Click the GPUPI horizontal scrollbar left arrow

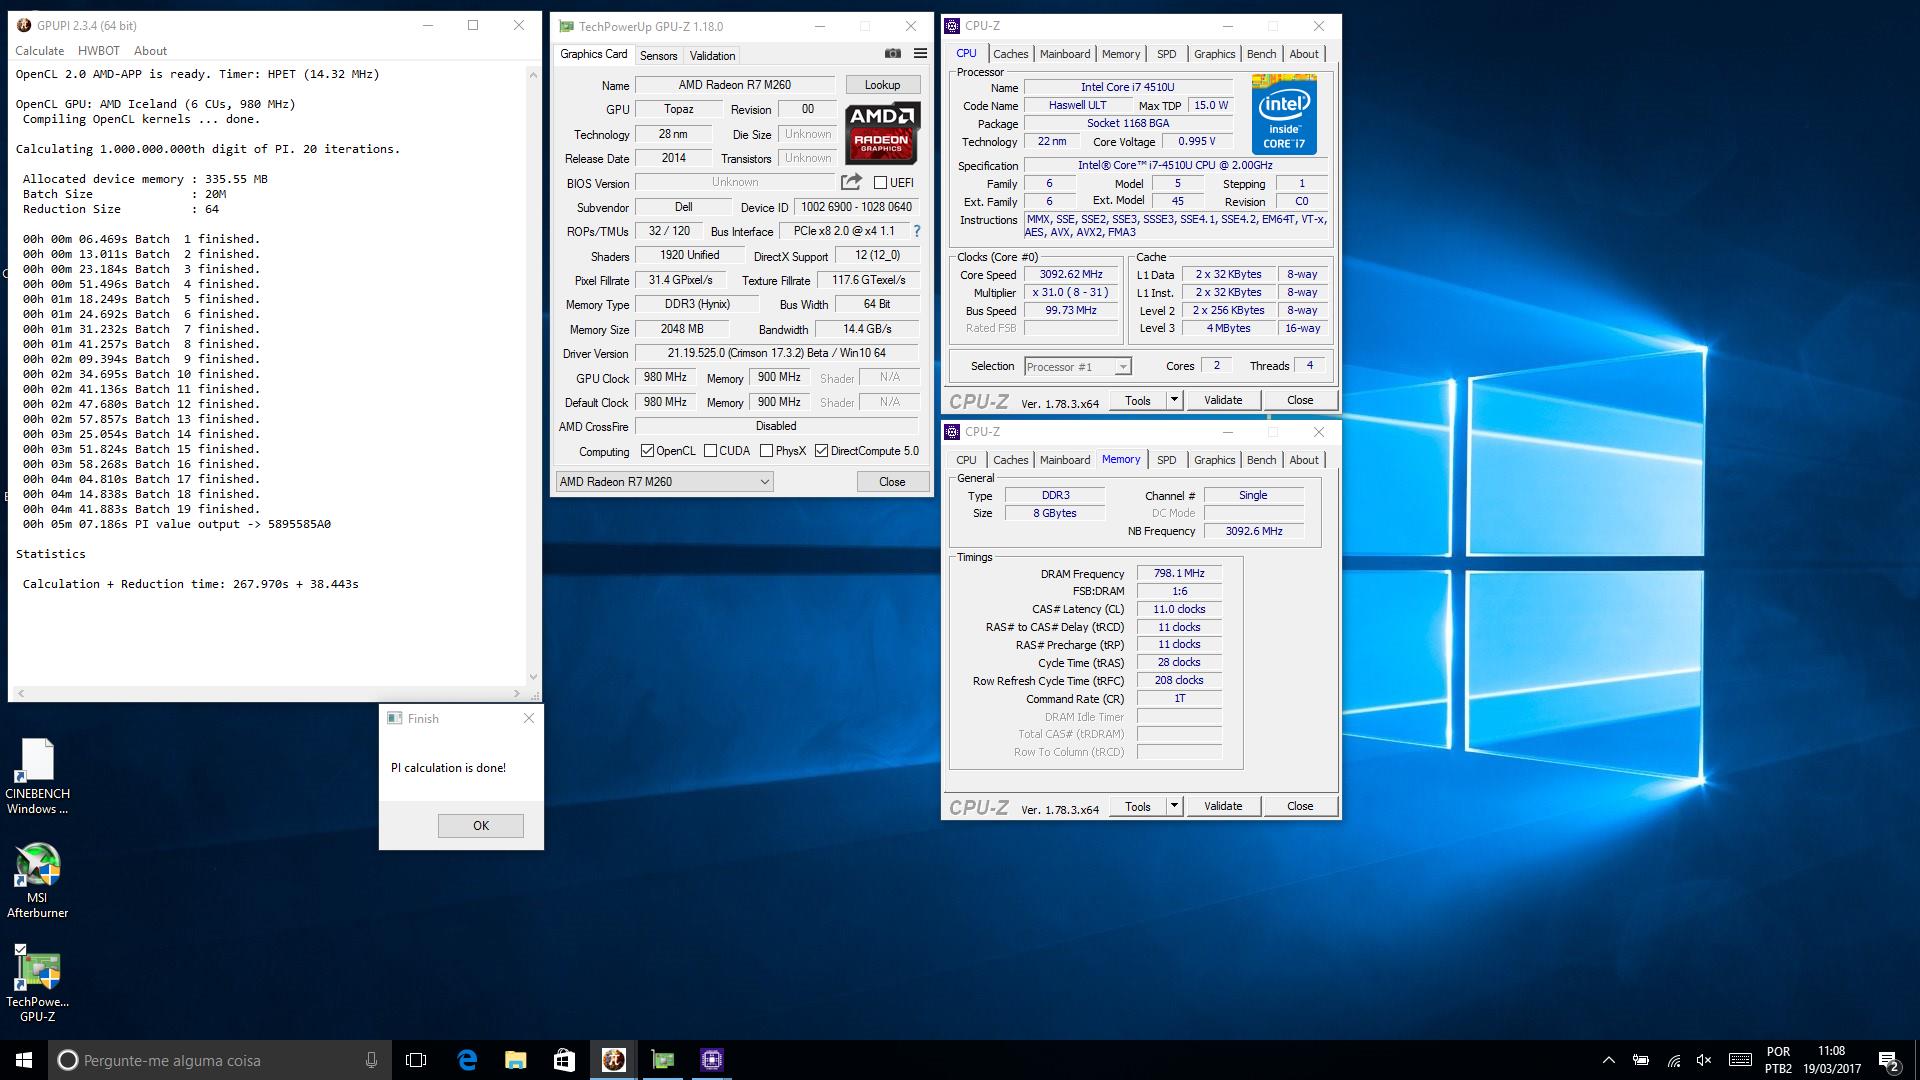[21, 693]
